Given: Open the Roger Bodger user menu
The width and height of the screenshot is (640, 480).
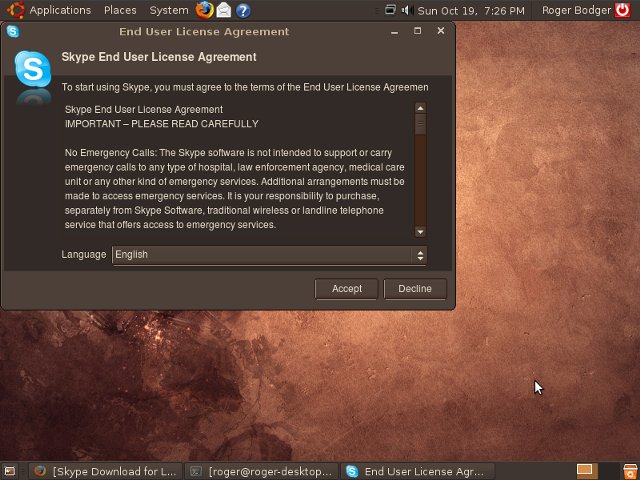Looking at the screenshot, I should [x=576, y=10].
